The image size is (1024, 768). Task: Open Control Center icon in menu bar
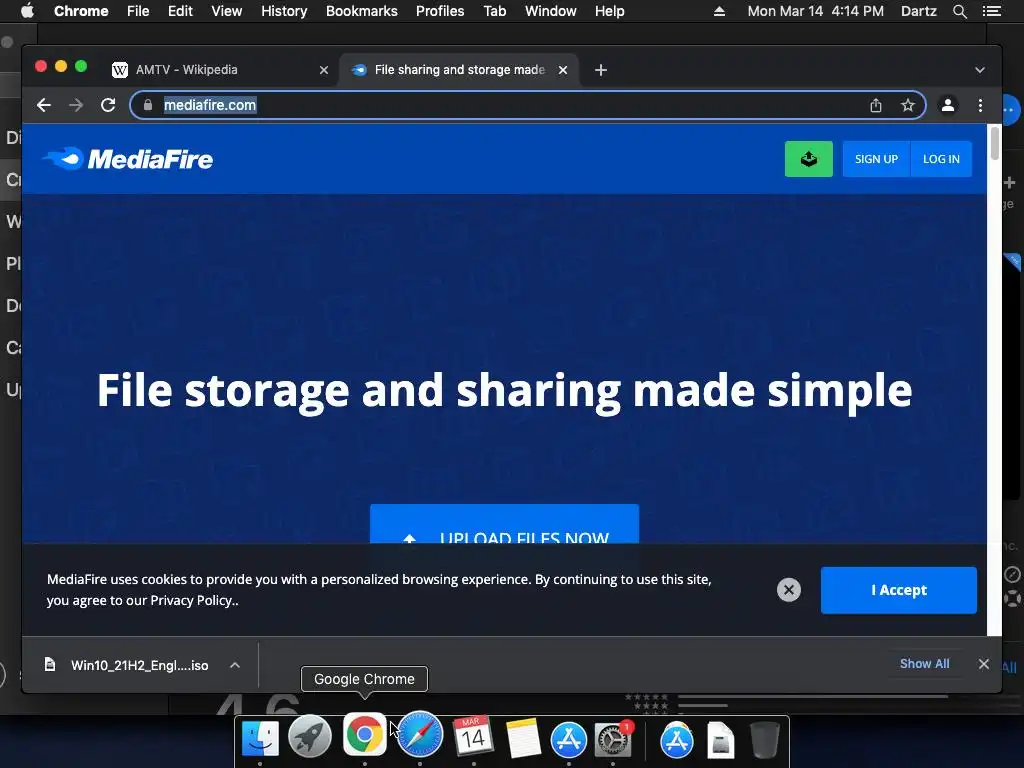991,11
